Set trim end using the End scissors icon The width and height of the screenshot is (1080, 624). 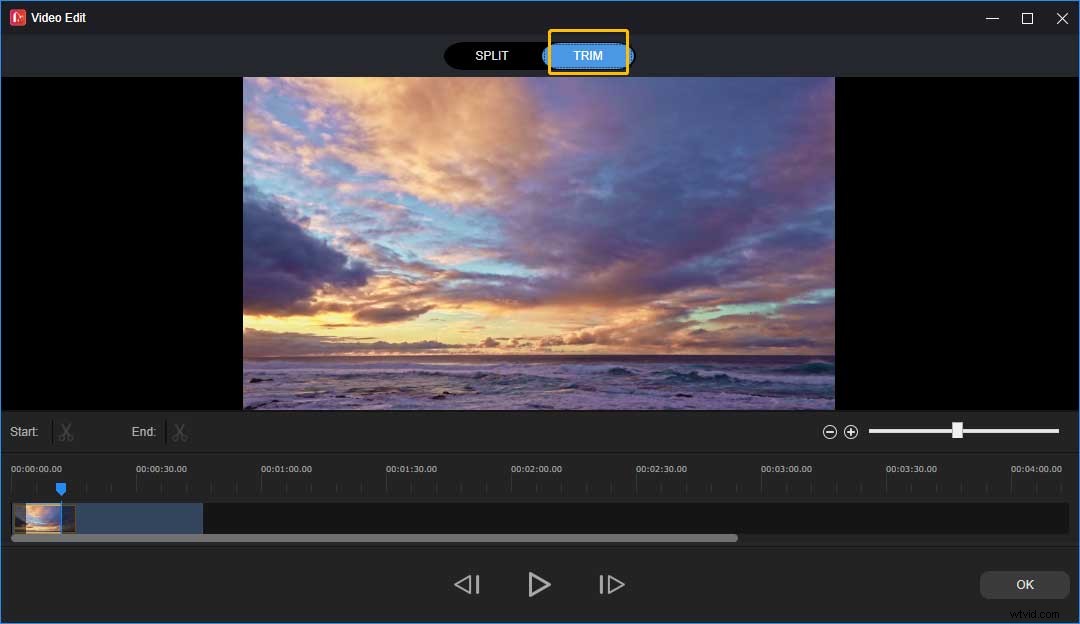179,431
